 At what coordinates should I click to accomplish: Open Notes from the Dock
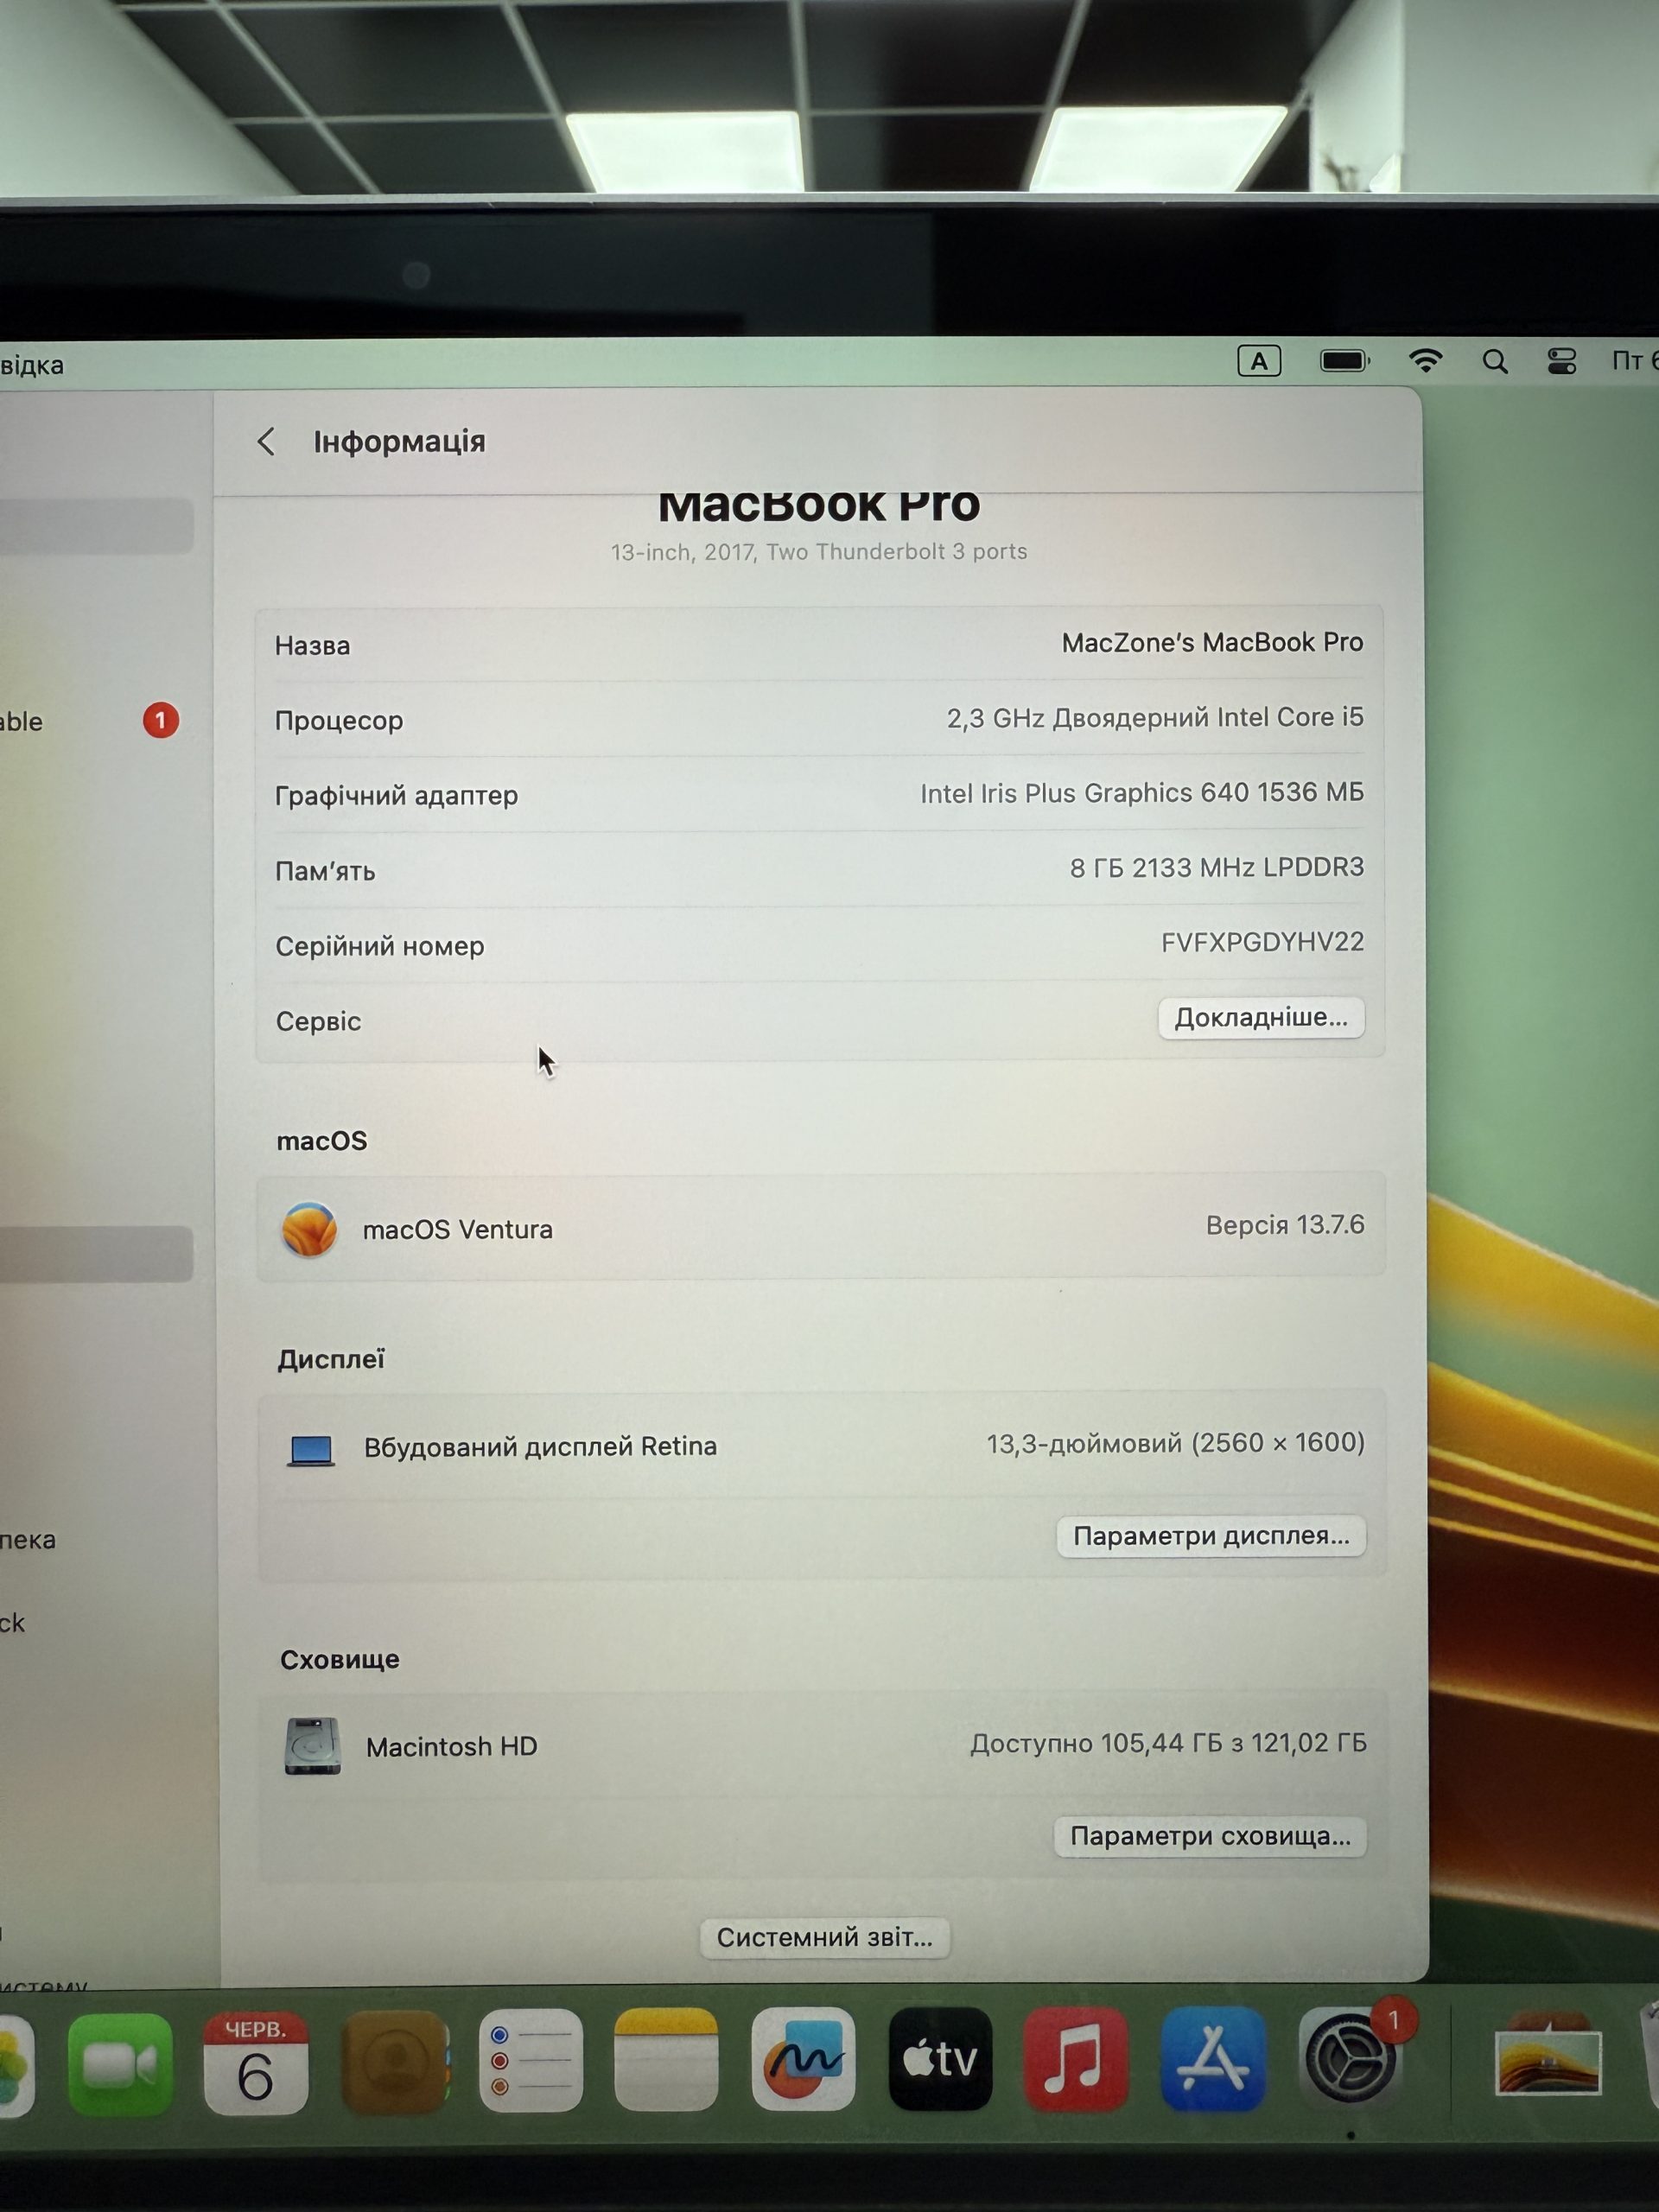tap(666, 2059)
